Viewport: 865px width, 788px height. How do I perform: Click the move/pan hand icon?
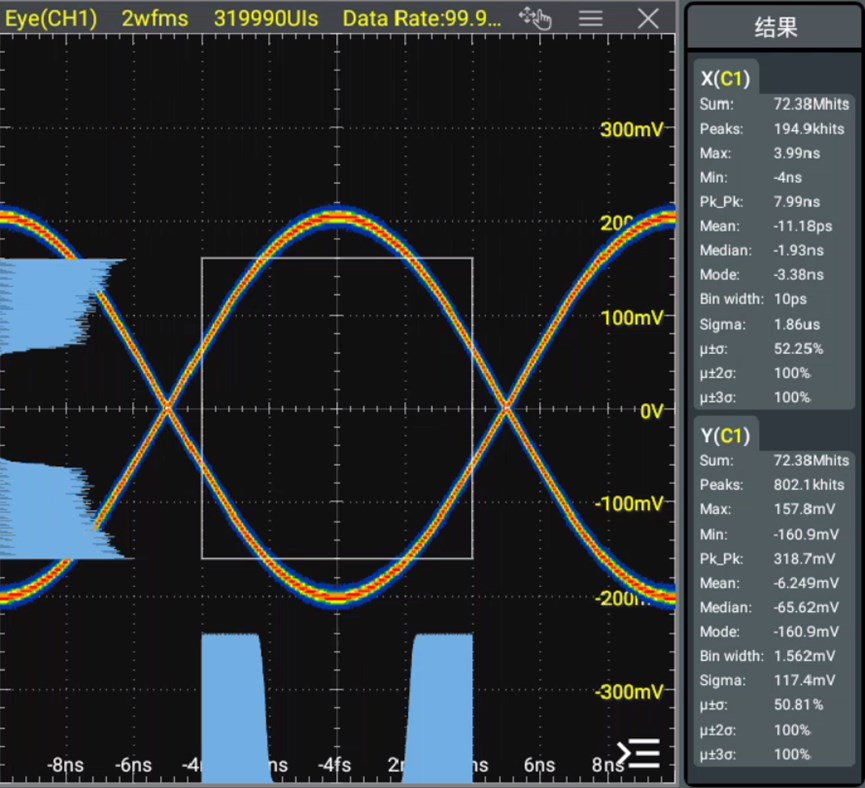(x=535, y=19)
